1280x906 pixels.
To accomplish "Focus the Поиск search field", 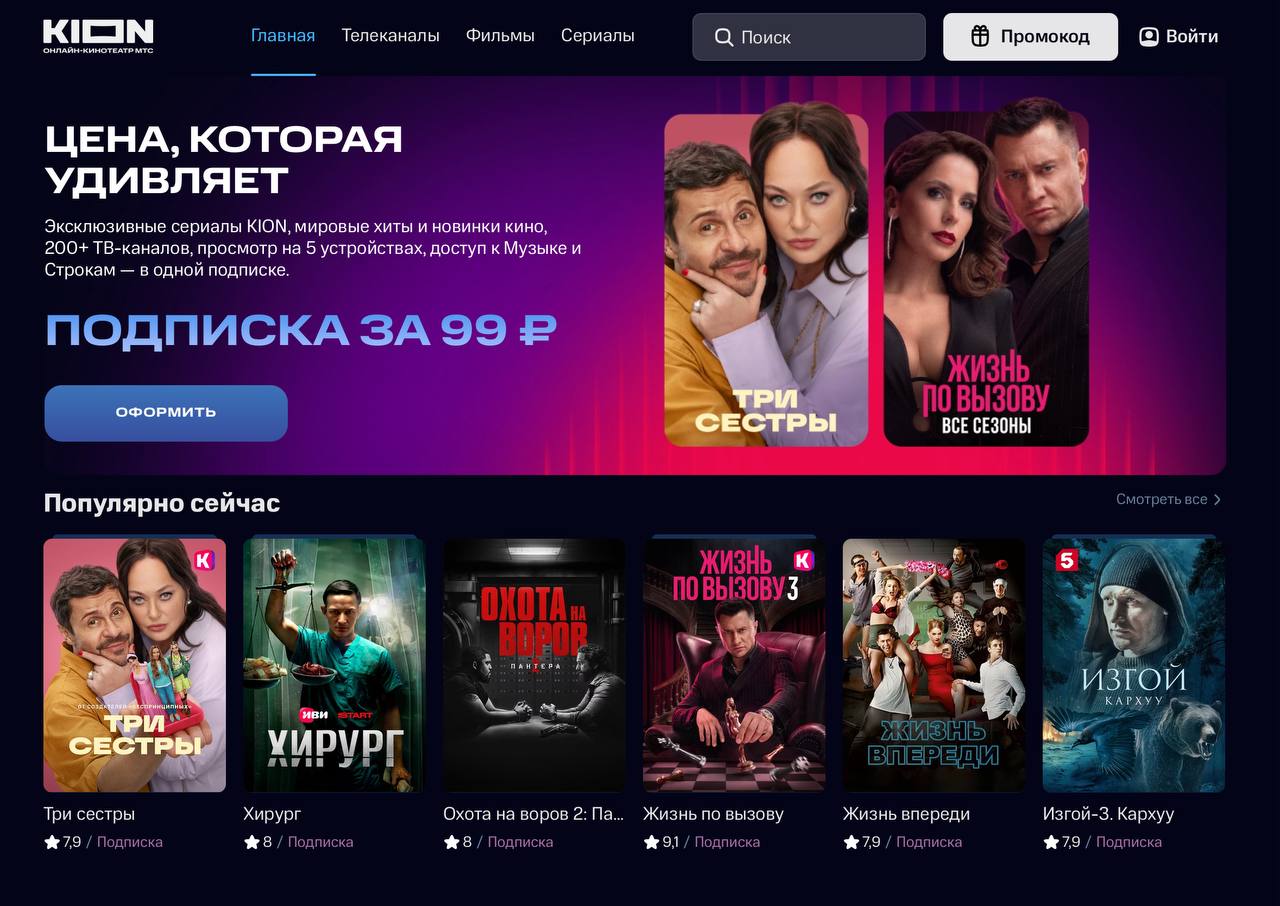I will click(x=809, y=37).
